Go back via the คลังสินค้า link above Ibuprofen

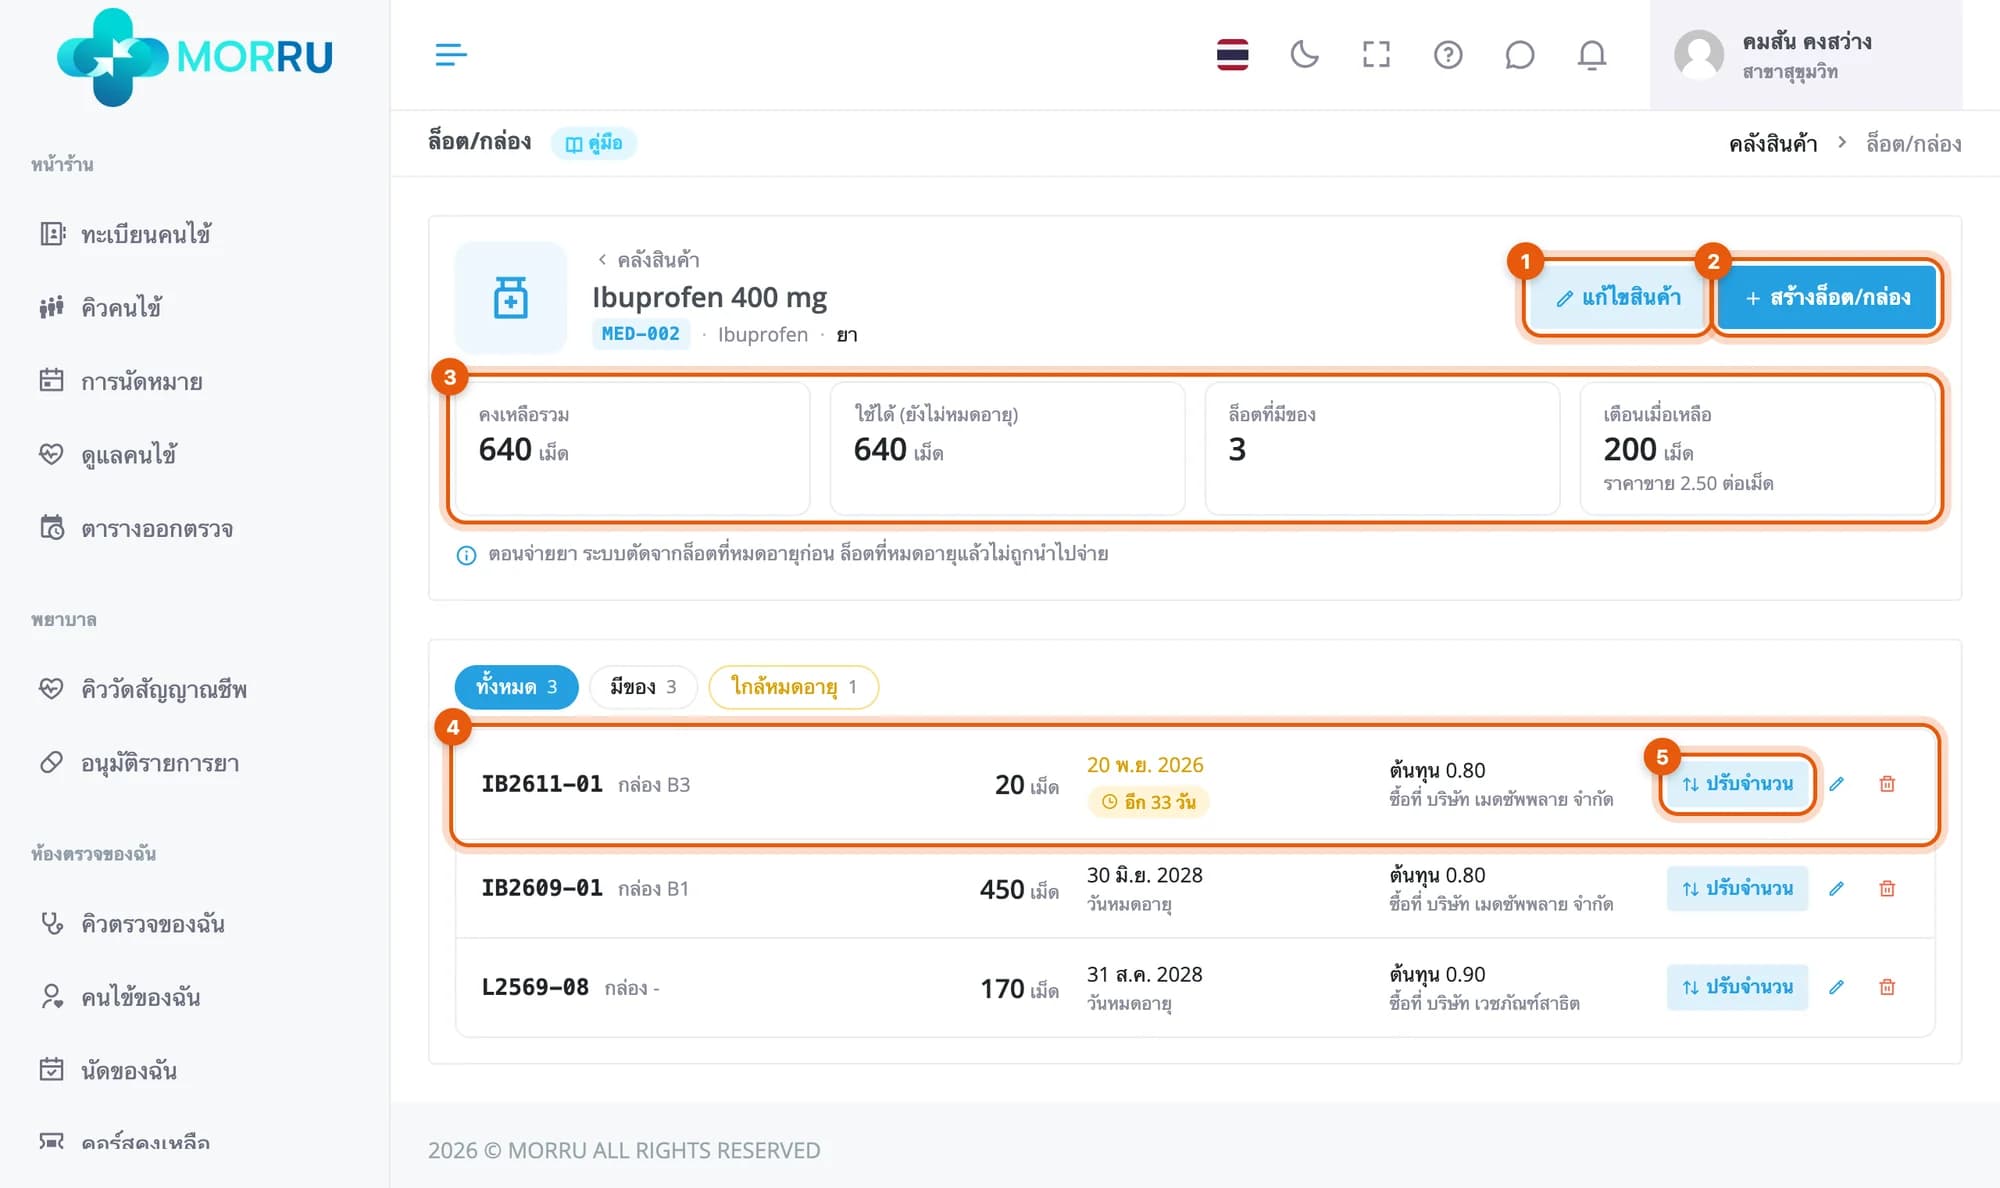coord(648,260)
